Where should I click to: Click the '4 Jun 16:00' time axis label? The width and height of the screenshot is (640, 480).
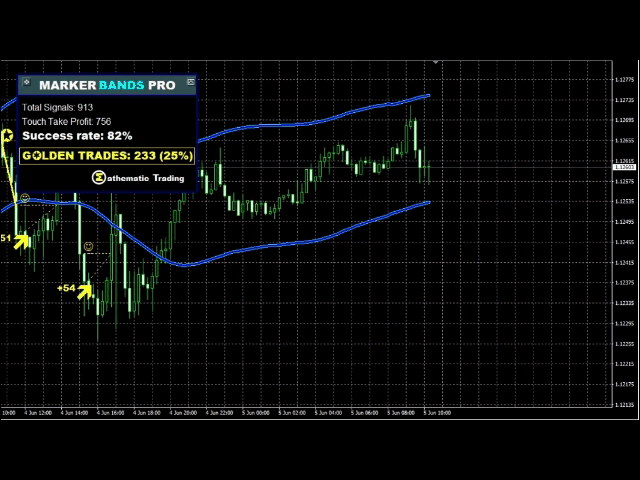pos(111,413)
